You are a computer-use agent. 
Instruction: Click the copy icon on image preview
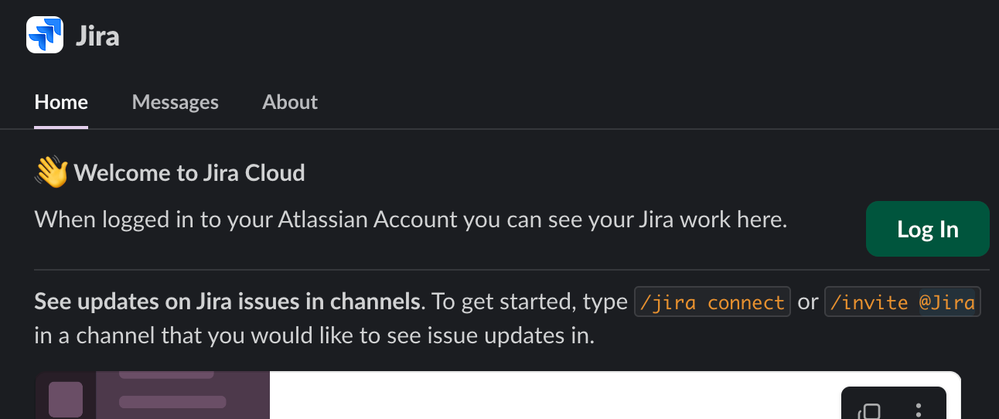(868, 411)
